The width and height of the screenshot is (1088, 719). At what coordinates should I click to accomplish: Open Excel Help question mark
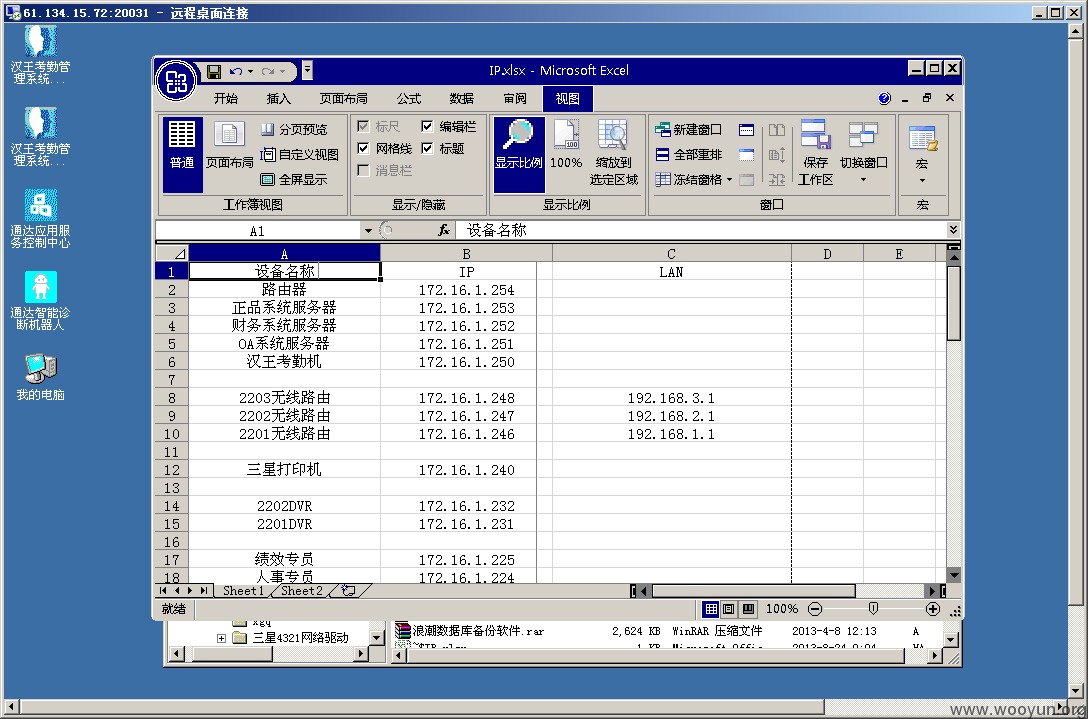[884, 99]
